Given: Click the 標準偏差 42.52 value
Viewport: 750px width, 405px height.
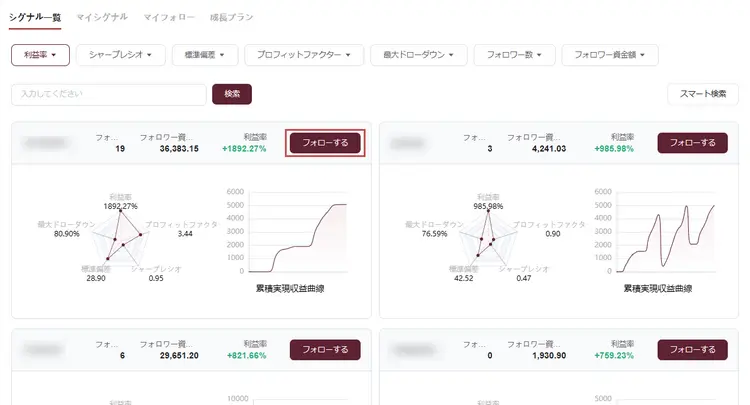Looking at the screenshot, I should click(x=463, y=278).
